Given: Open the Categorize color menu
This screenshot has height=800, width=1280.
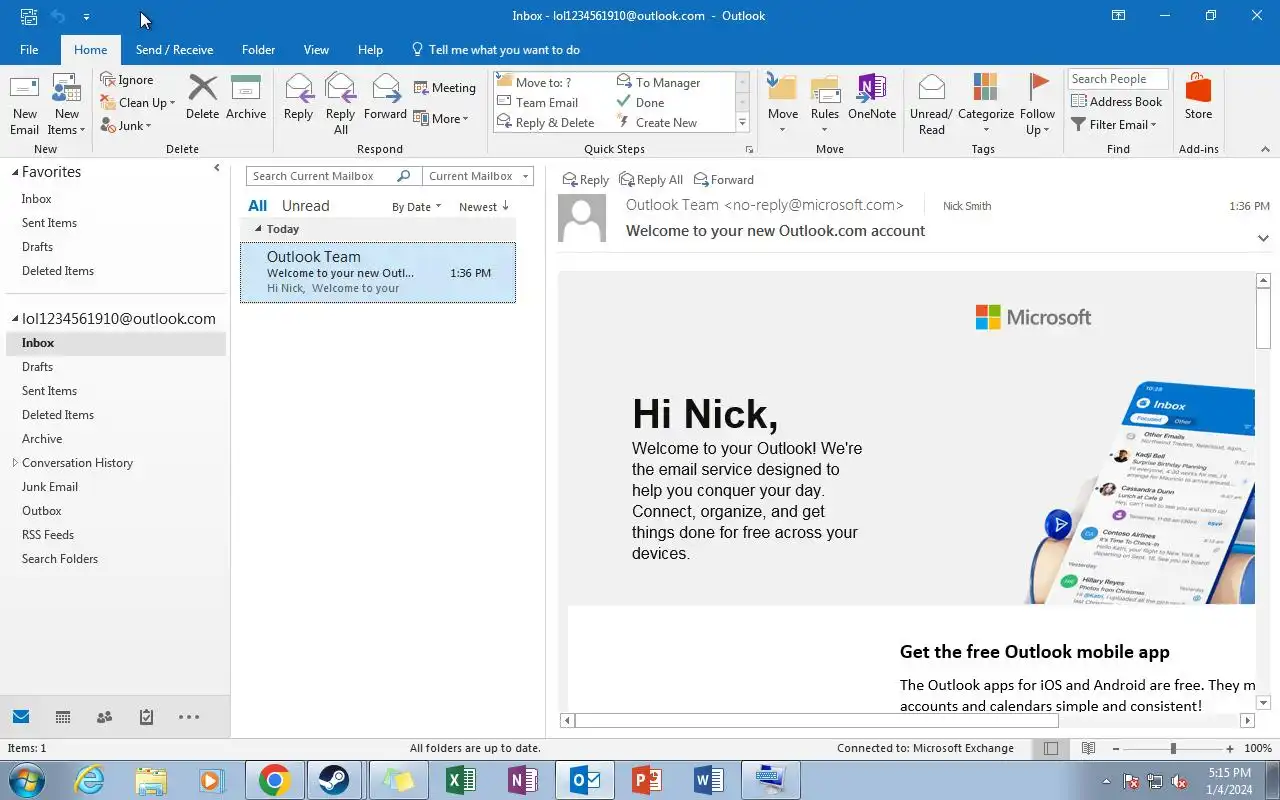Looking at the screenshot, I should (986, 105).
